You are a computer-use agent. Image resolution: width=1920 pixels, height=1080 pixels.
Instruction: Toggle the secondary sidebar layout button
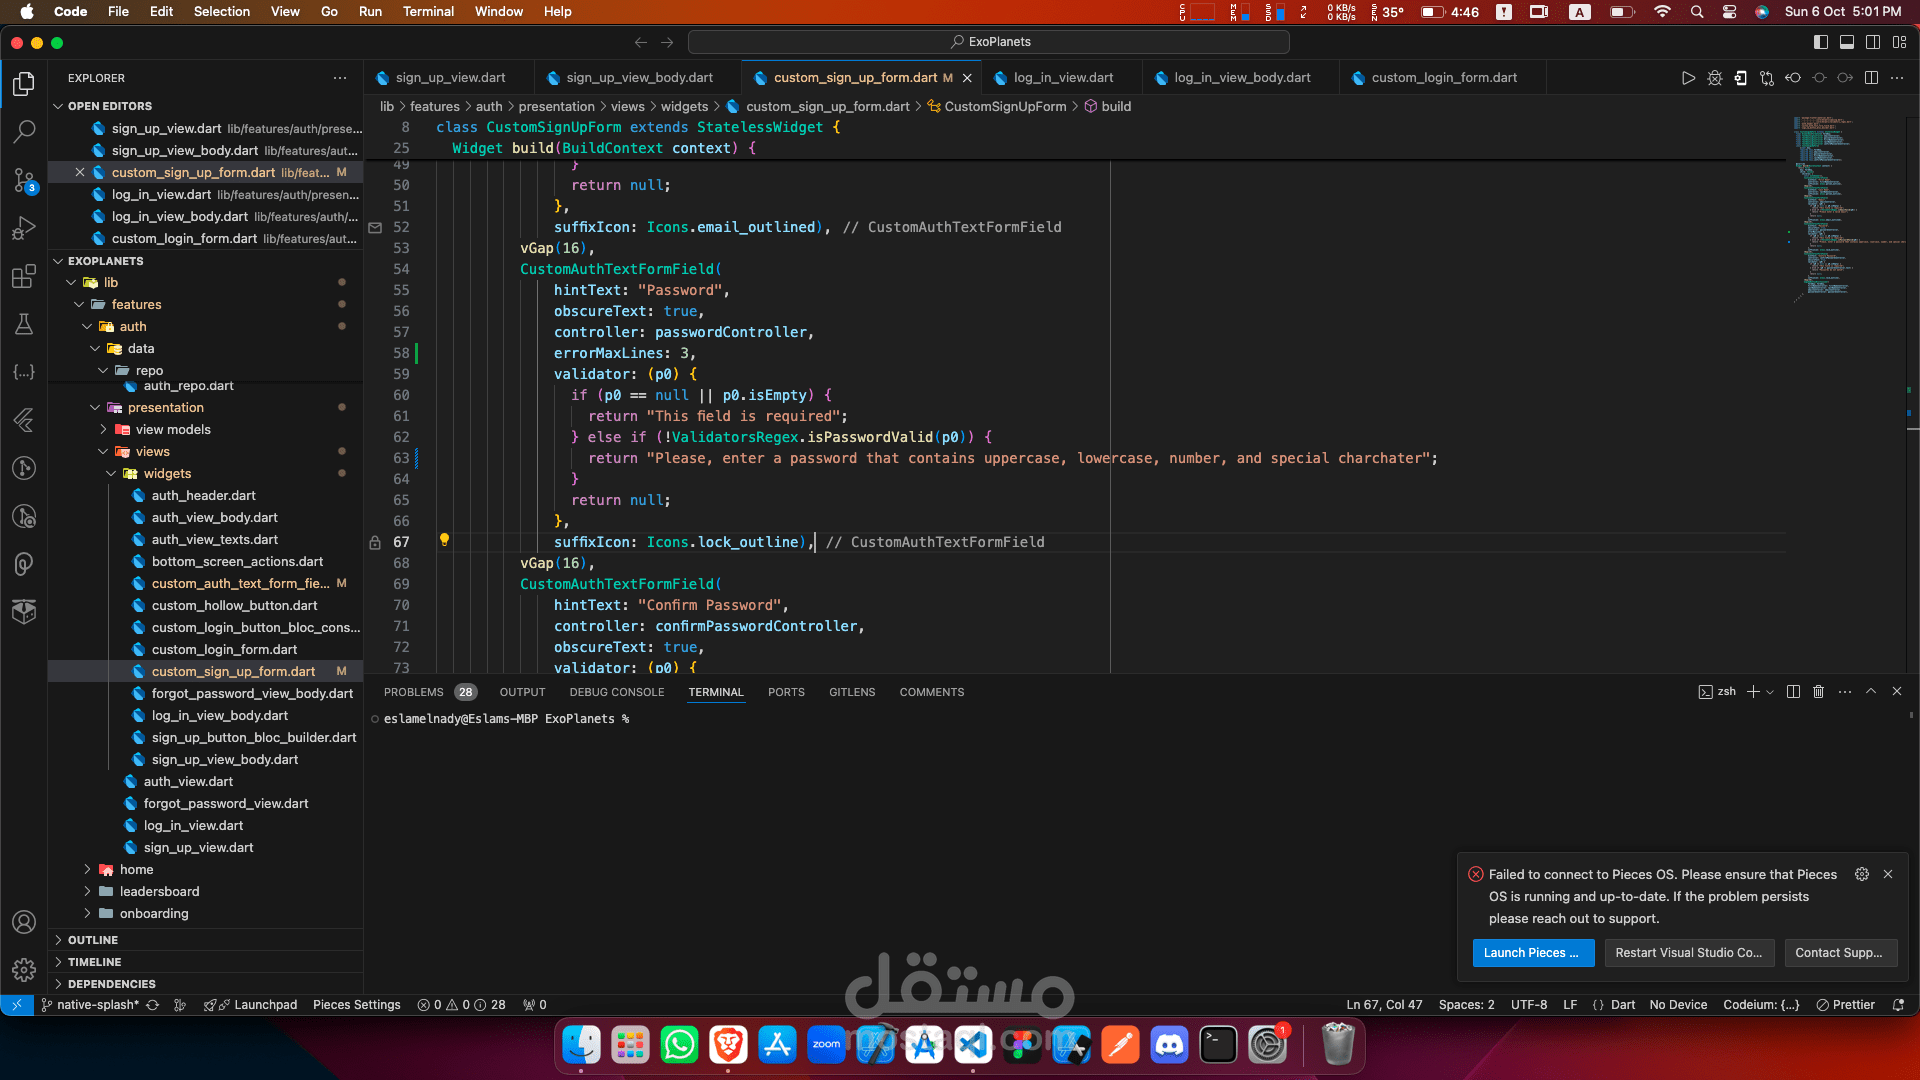(x=1873, y=42)
